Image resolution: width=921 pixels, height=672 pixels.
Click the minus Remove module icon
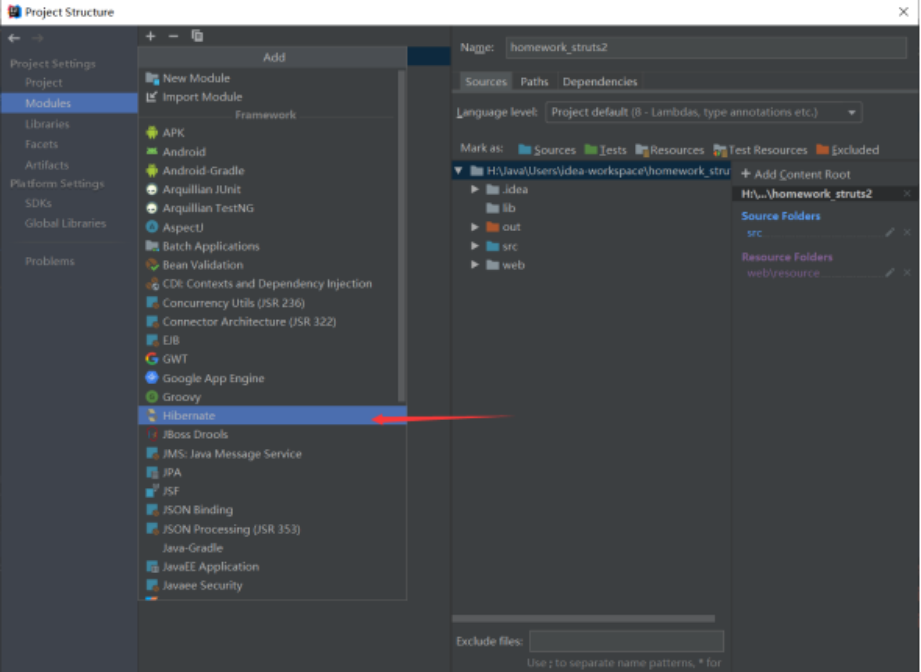(x=173, y=36)
